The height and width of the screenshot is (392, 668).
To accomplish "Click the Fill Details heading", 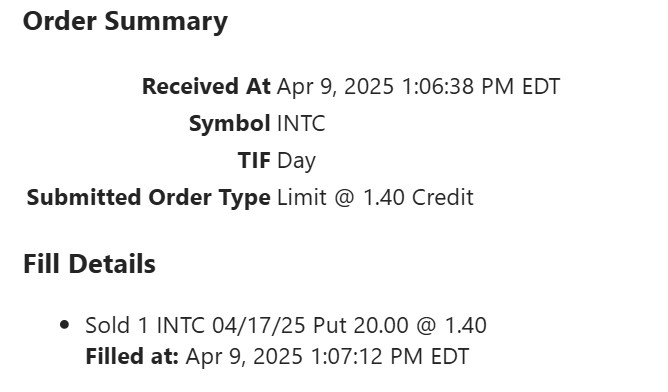I will [x=89, y=264].
